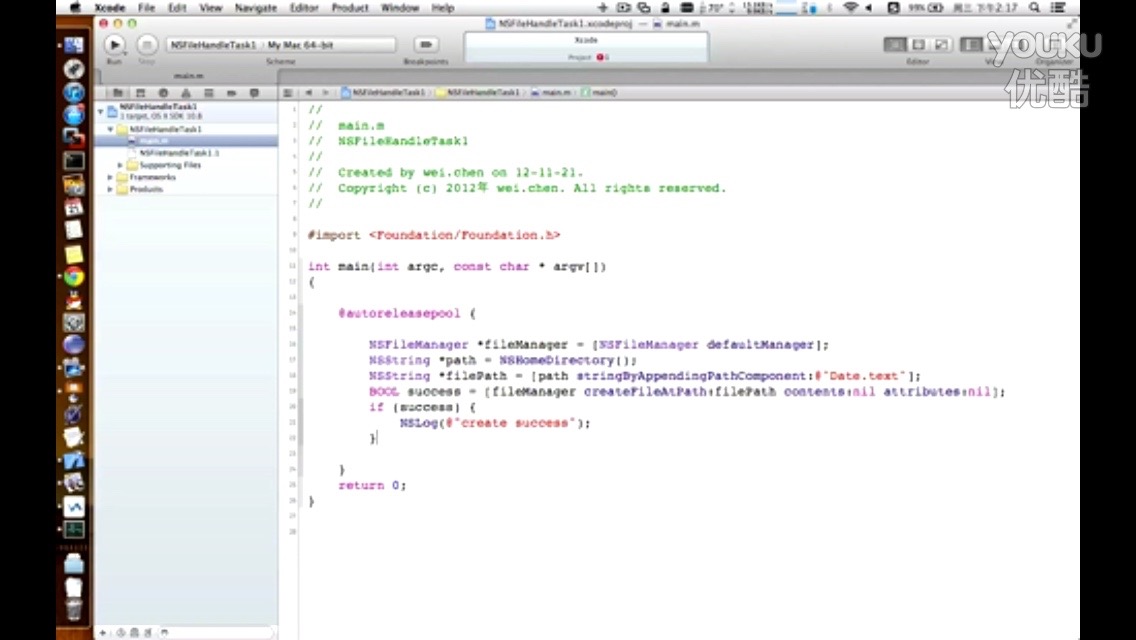
Task: Select the Standard editor mode button
Action: pos(895,45)
